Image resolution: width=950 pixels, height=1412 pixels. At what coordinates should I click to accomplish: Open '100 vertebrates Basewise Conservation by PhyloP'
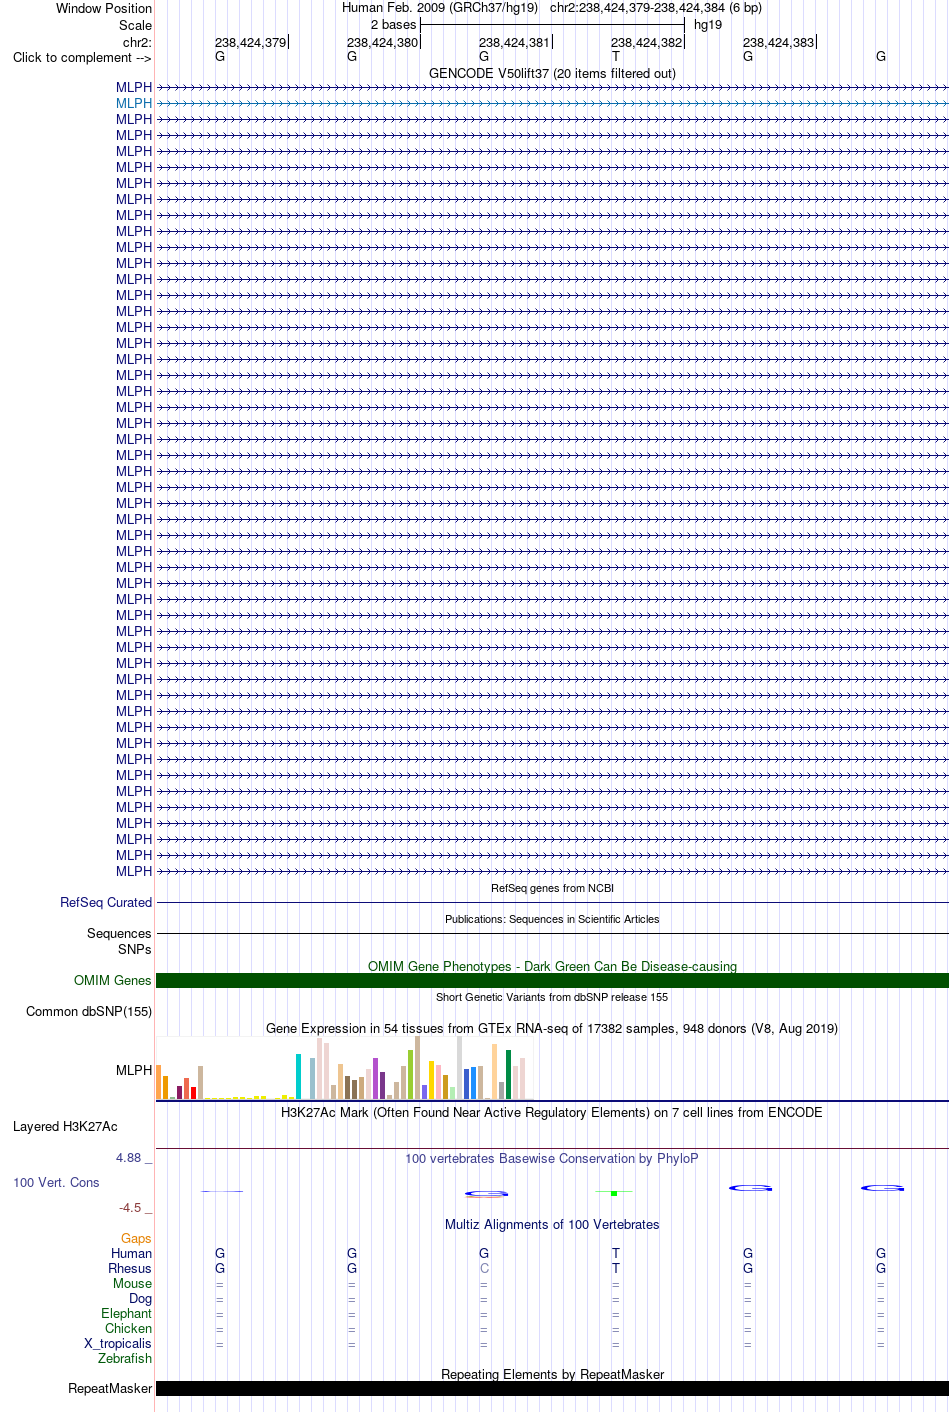552,1158
